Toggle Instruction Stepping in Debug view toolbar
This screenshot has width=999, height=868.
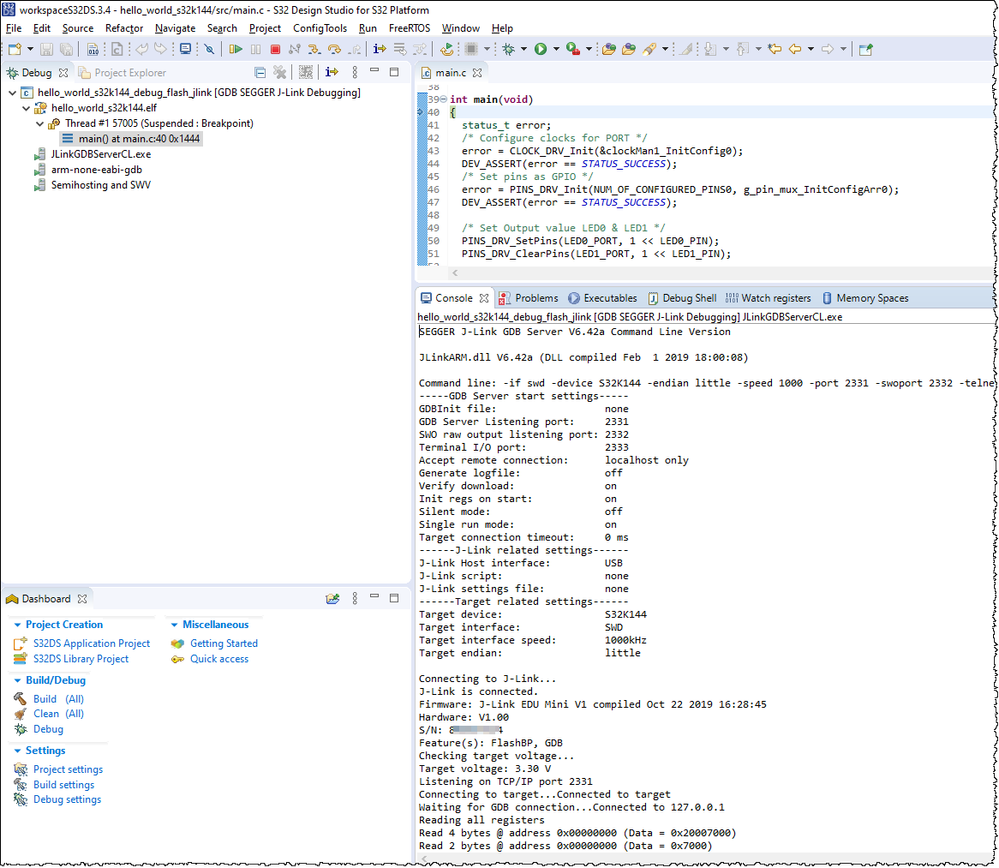pos(331,72)
